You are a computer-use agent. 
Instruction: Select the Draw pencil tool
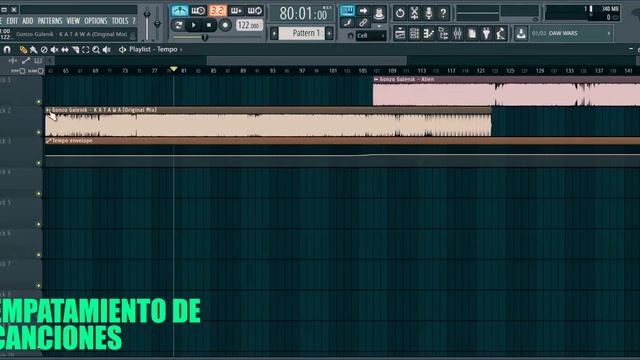[23, 50]
